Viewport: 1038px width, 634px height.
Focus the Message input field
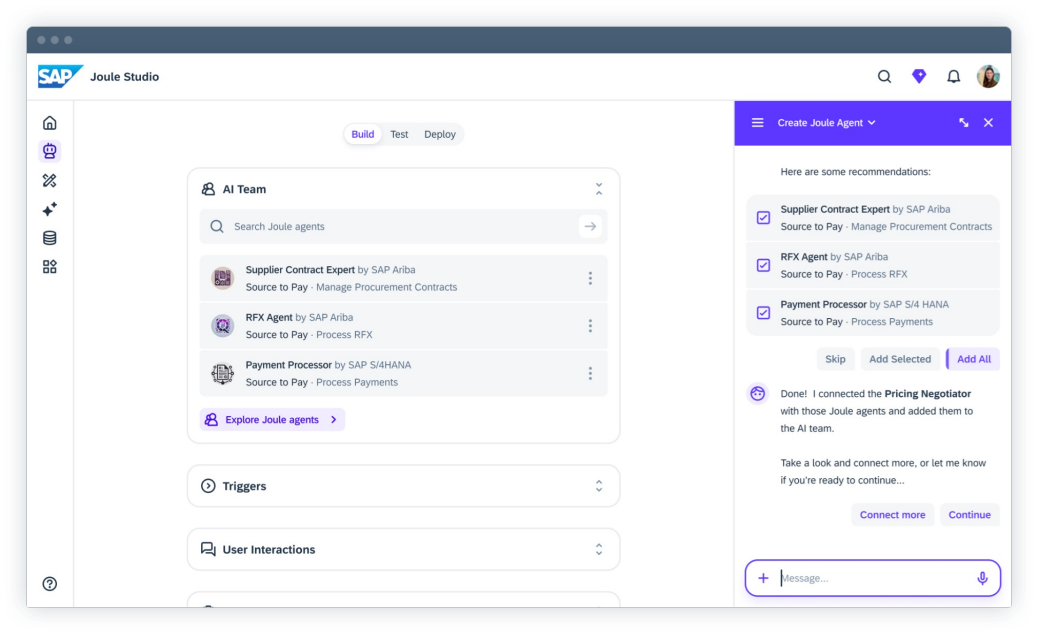point(873,578)
